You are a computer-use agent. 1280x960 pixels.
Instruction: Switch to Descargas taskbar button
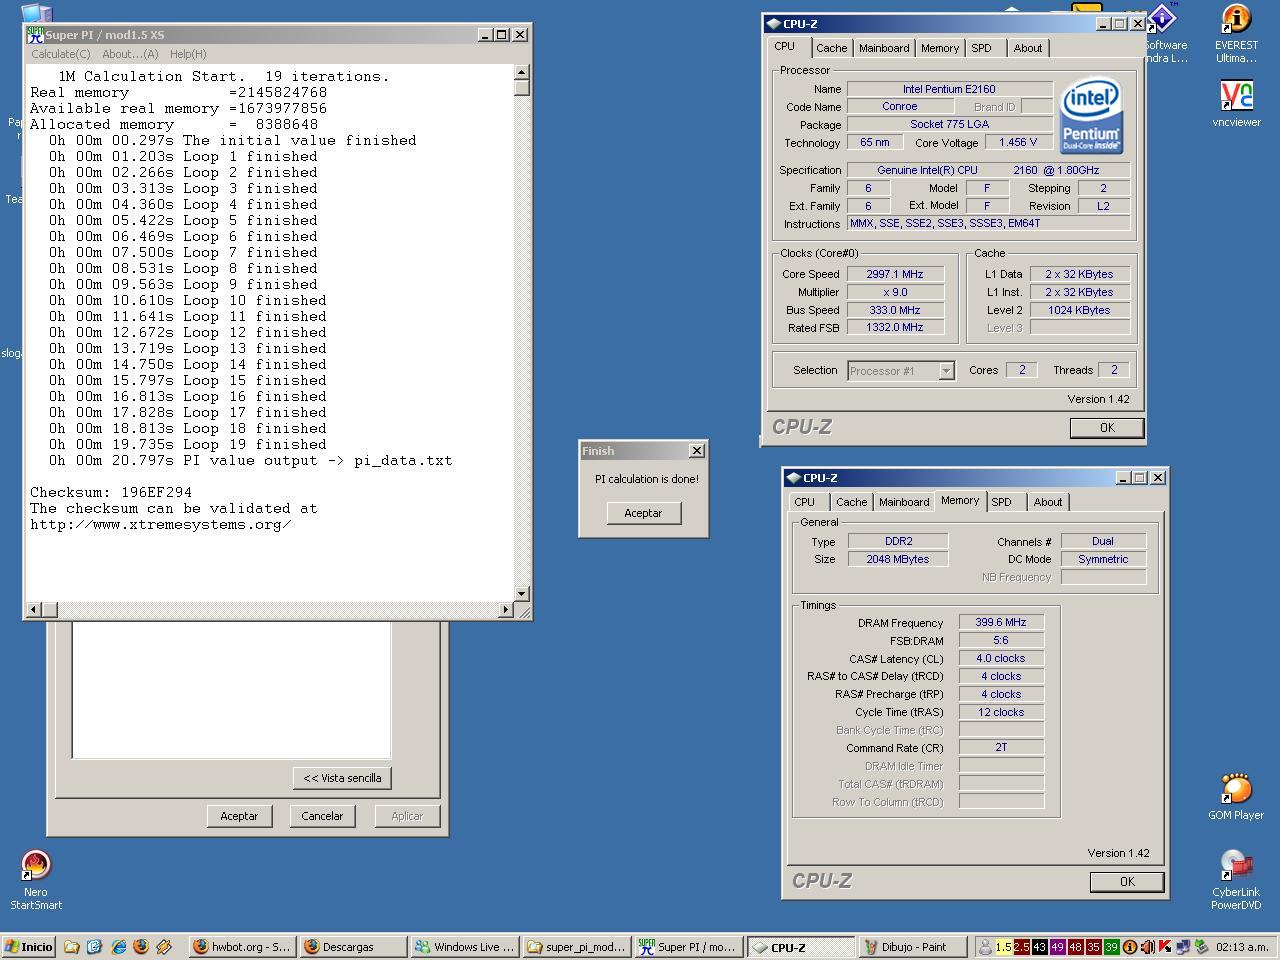coord(353,947)
